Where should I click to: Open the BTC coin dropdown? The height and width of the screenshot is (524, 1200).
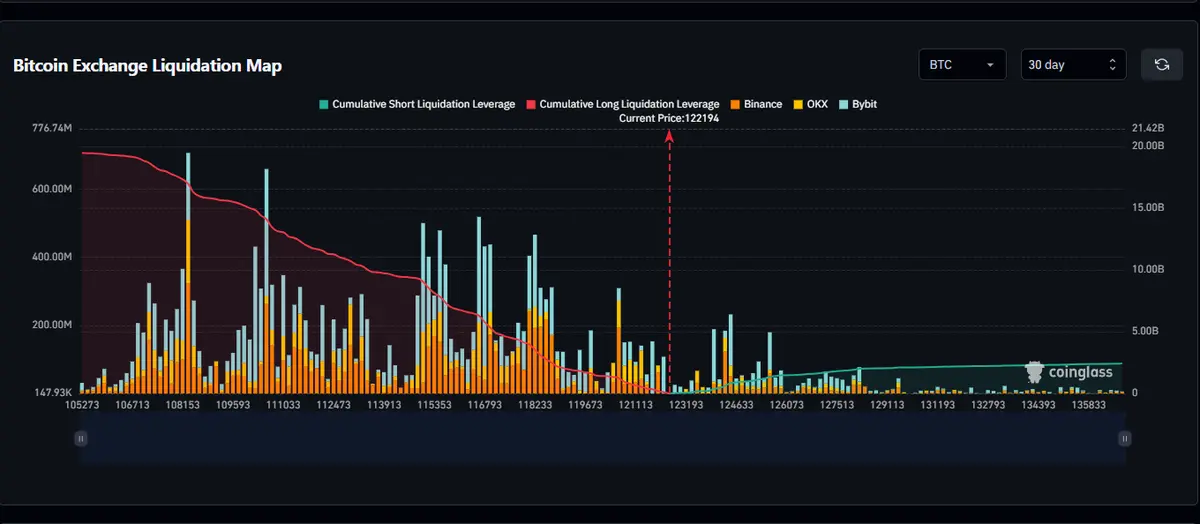pos(961,65)
